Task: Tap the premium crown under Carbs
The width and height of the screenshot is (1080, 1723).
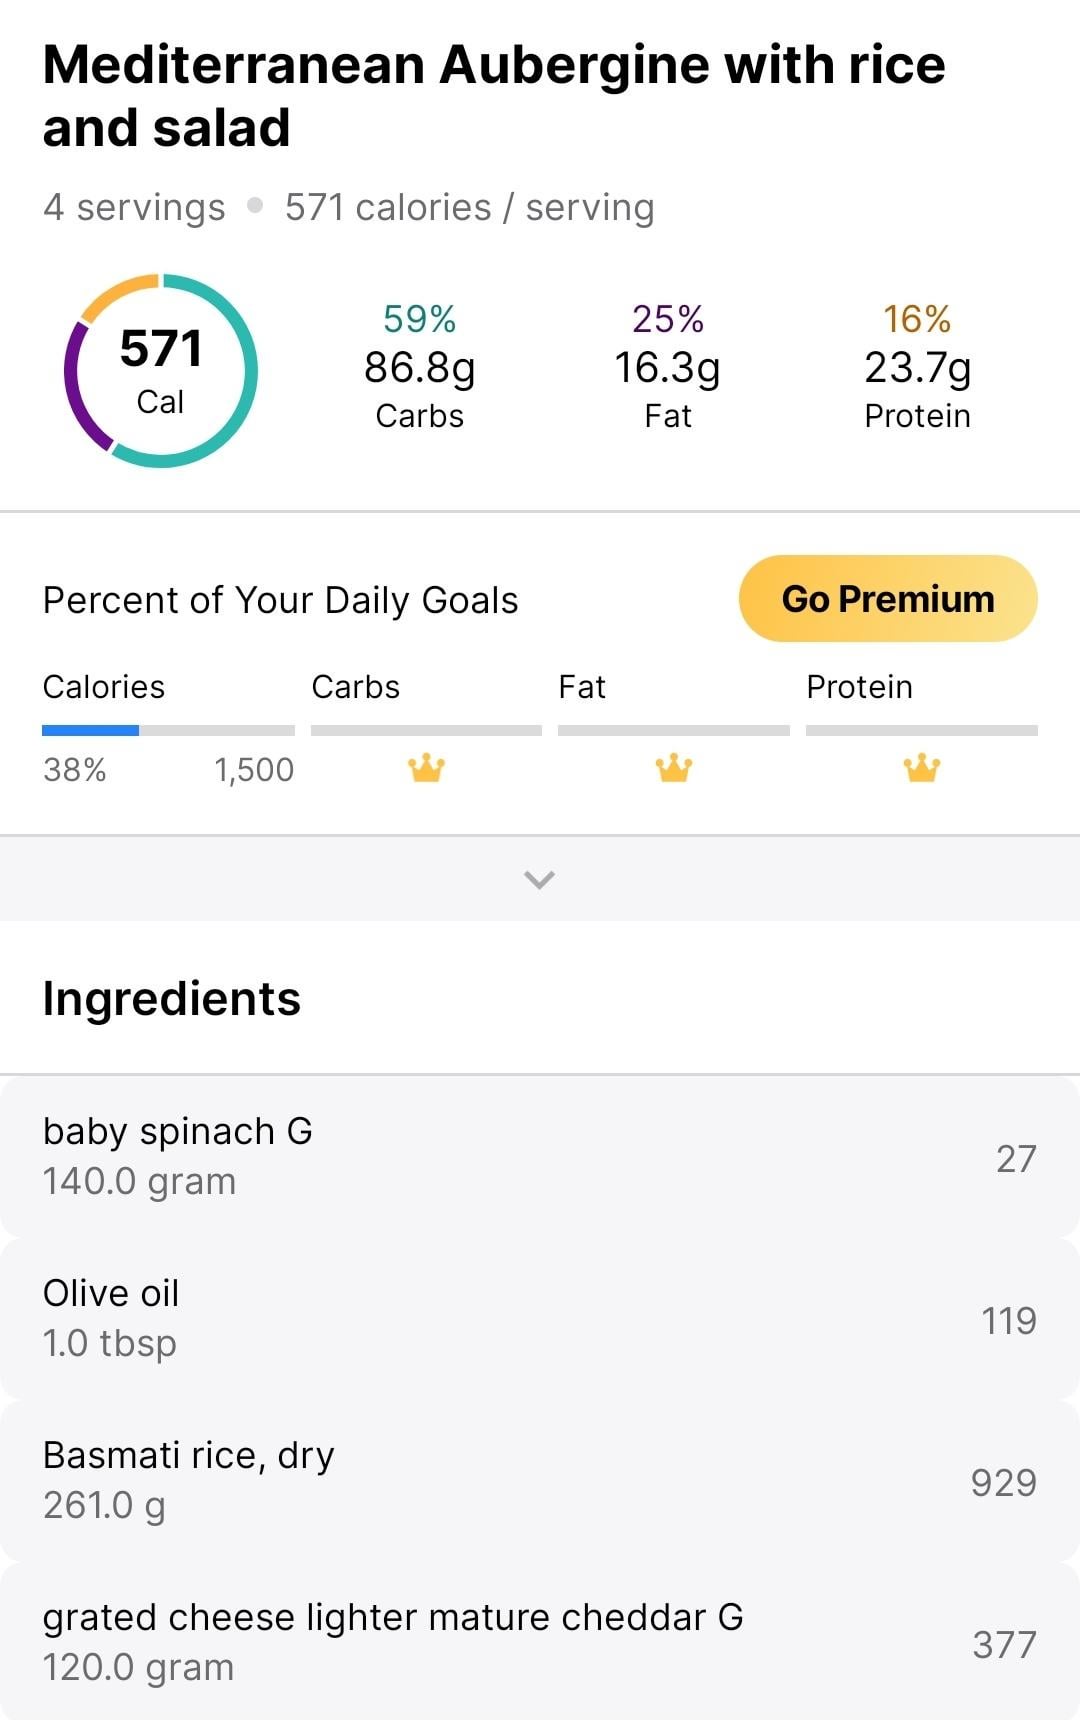Action: (426, 768)
